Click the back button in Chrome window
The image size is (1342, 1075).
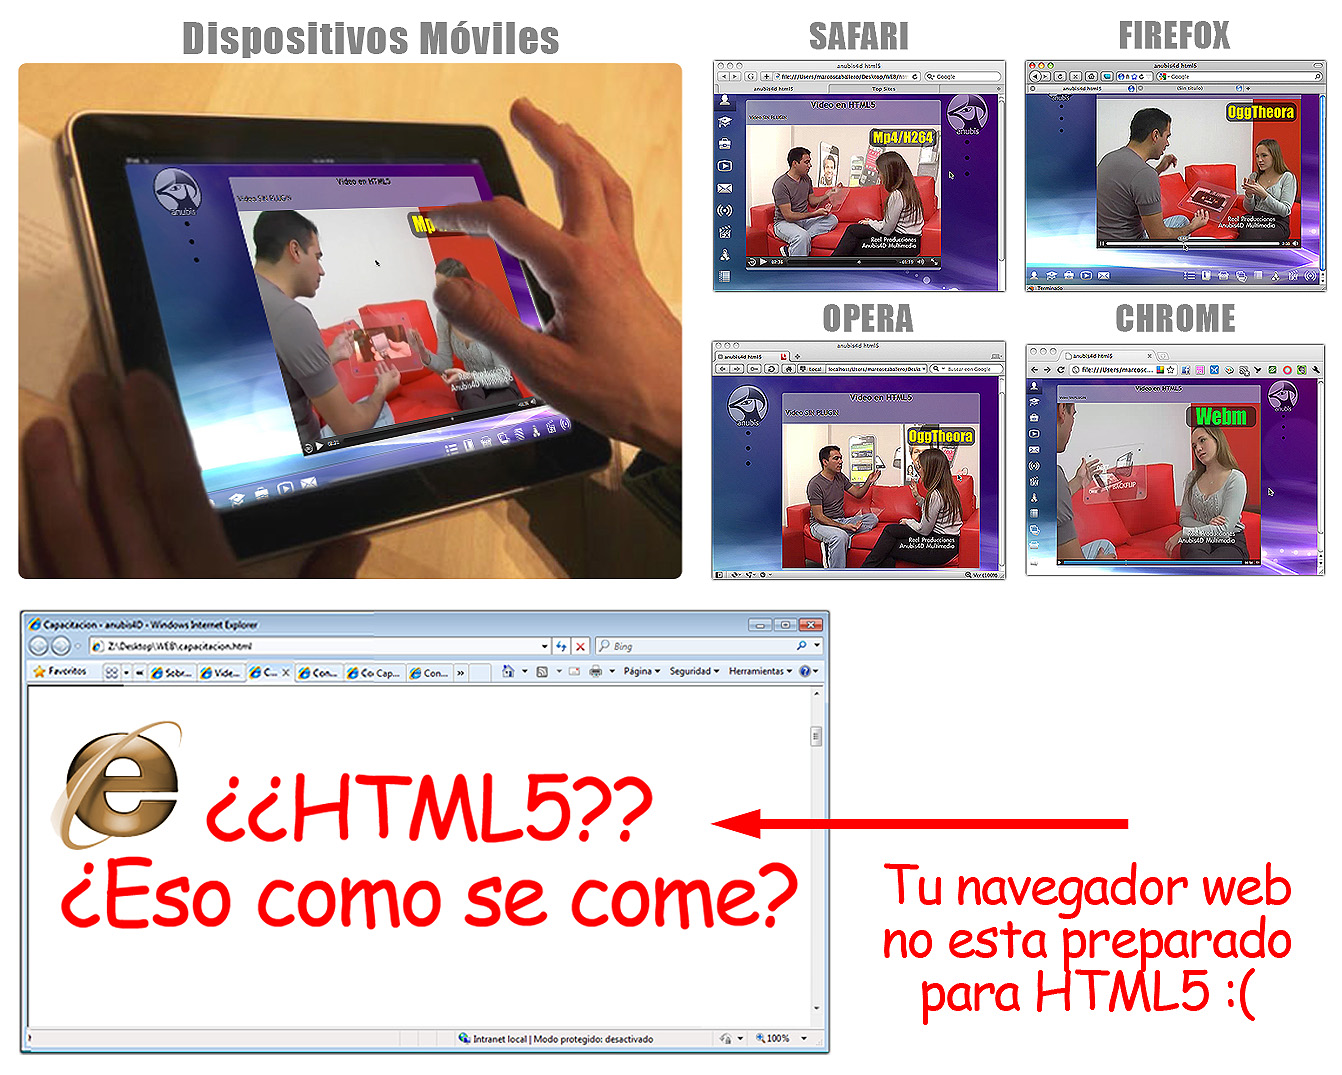(1034, 369)
